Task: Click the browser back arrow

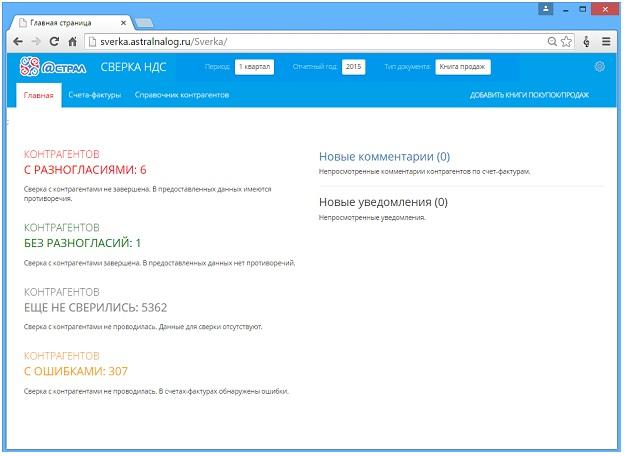Action: point(18,41)
